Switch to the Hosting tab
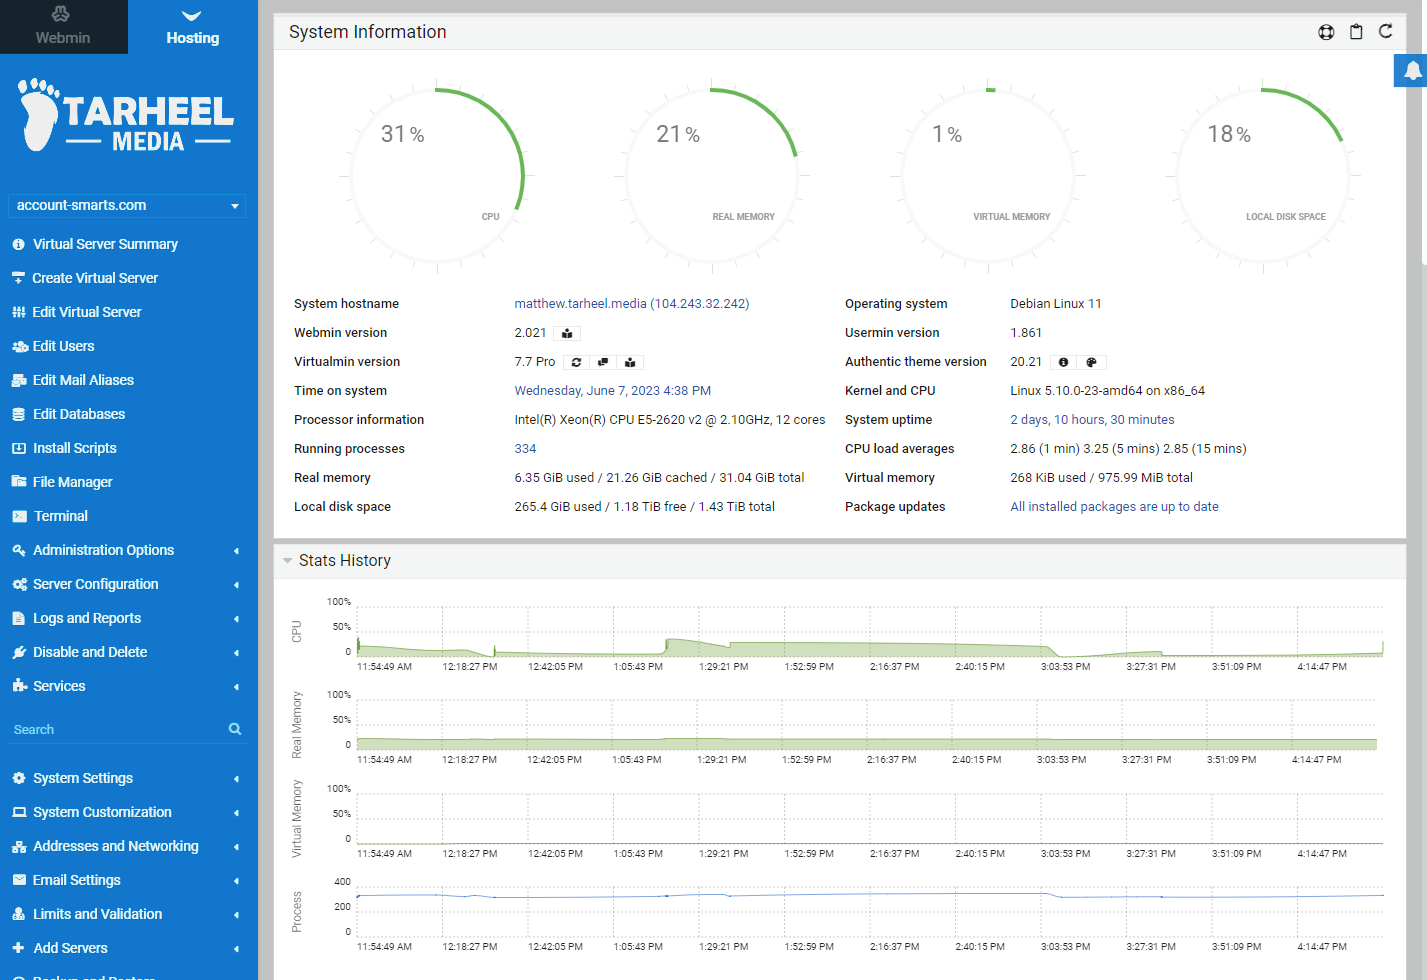The height and width of the screenshot is (980, 1427). (193, 27)
